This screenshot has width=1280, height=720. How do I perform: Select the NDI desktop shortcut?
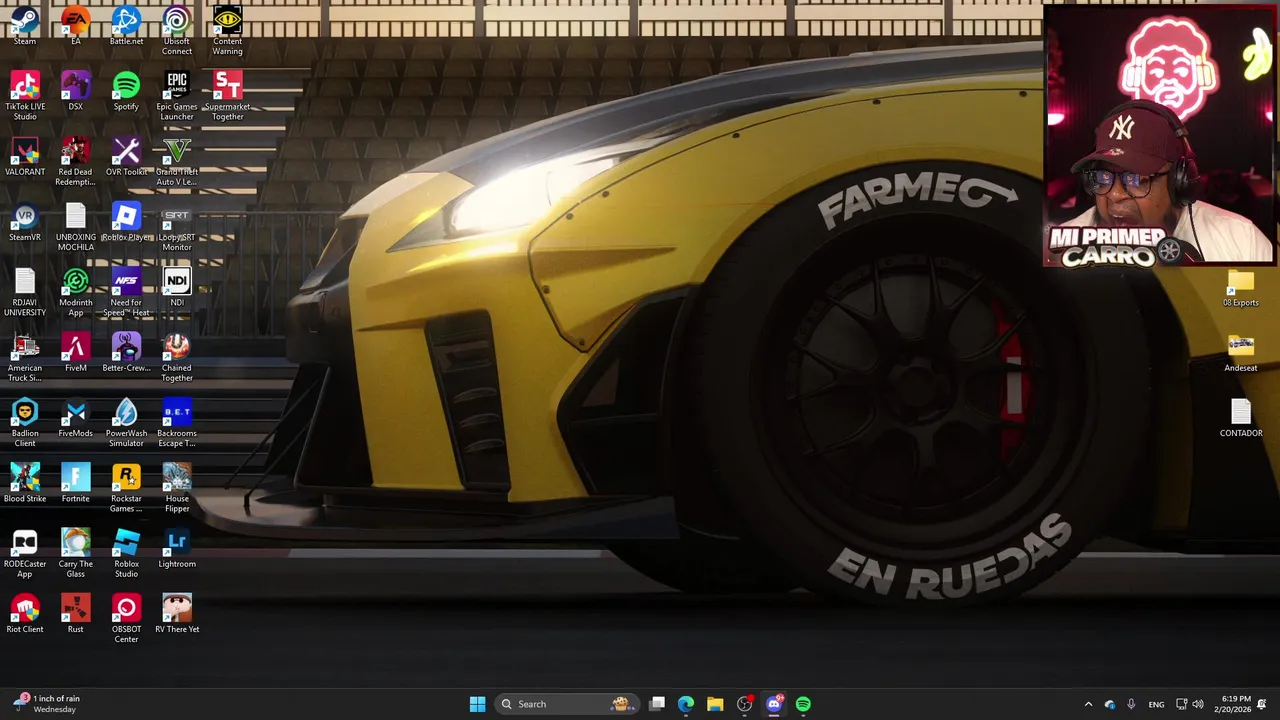point(177,287)
